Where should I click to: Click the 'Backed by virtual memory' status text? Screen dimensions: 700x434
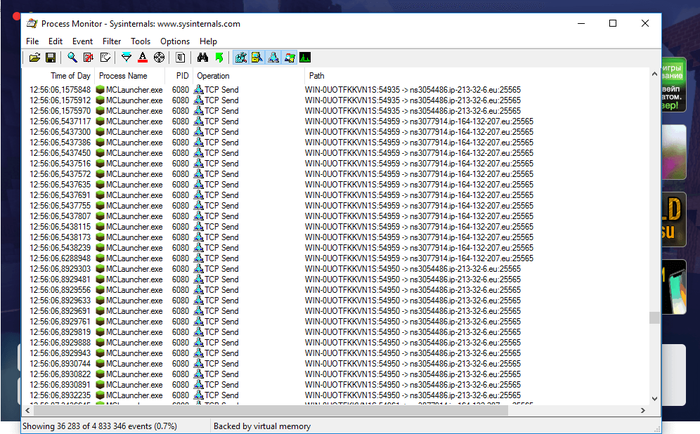click(x=262, y=426)
